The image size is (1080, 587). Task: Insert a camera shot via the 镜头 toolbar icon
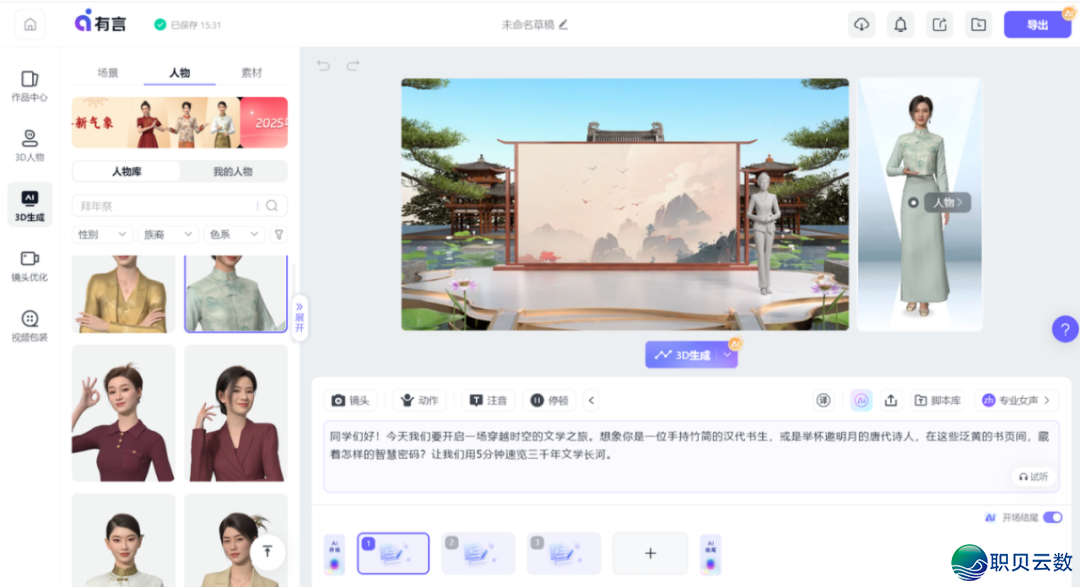(x=351, y=399)
